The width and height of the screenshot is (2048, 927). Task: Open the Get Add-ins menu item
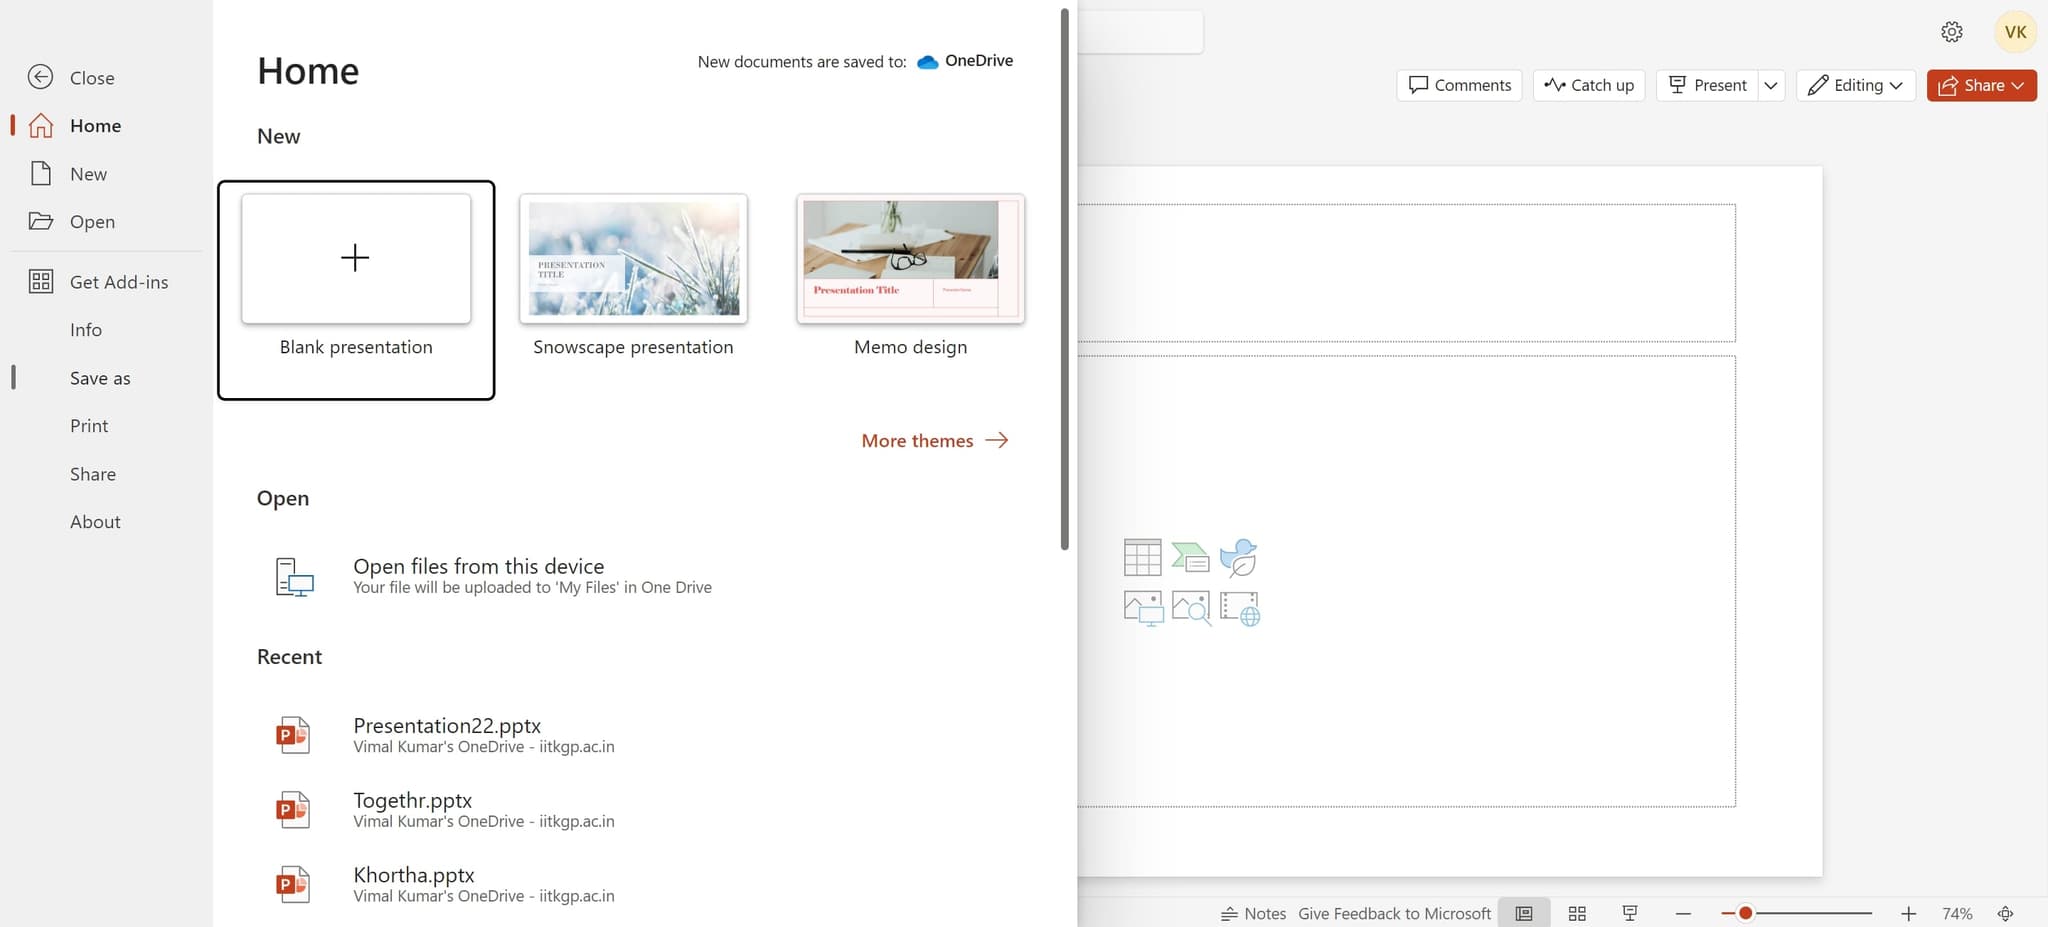click(118, 282)
